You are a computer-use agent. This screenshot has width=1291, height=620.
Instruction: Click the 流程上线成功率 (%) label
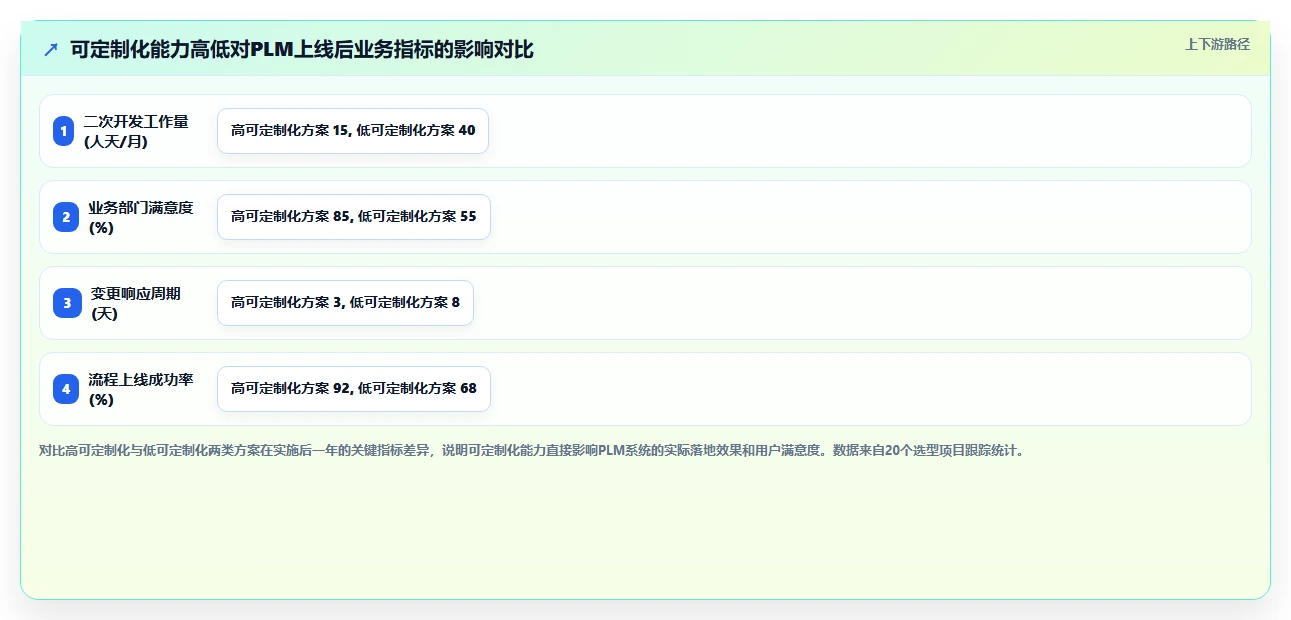[141, 389]
